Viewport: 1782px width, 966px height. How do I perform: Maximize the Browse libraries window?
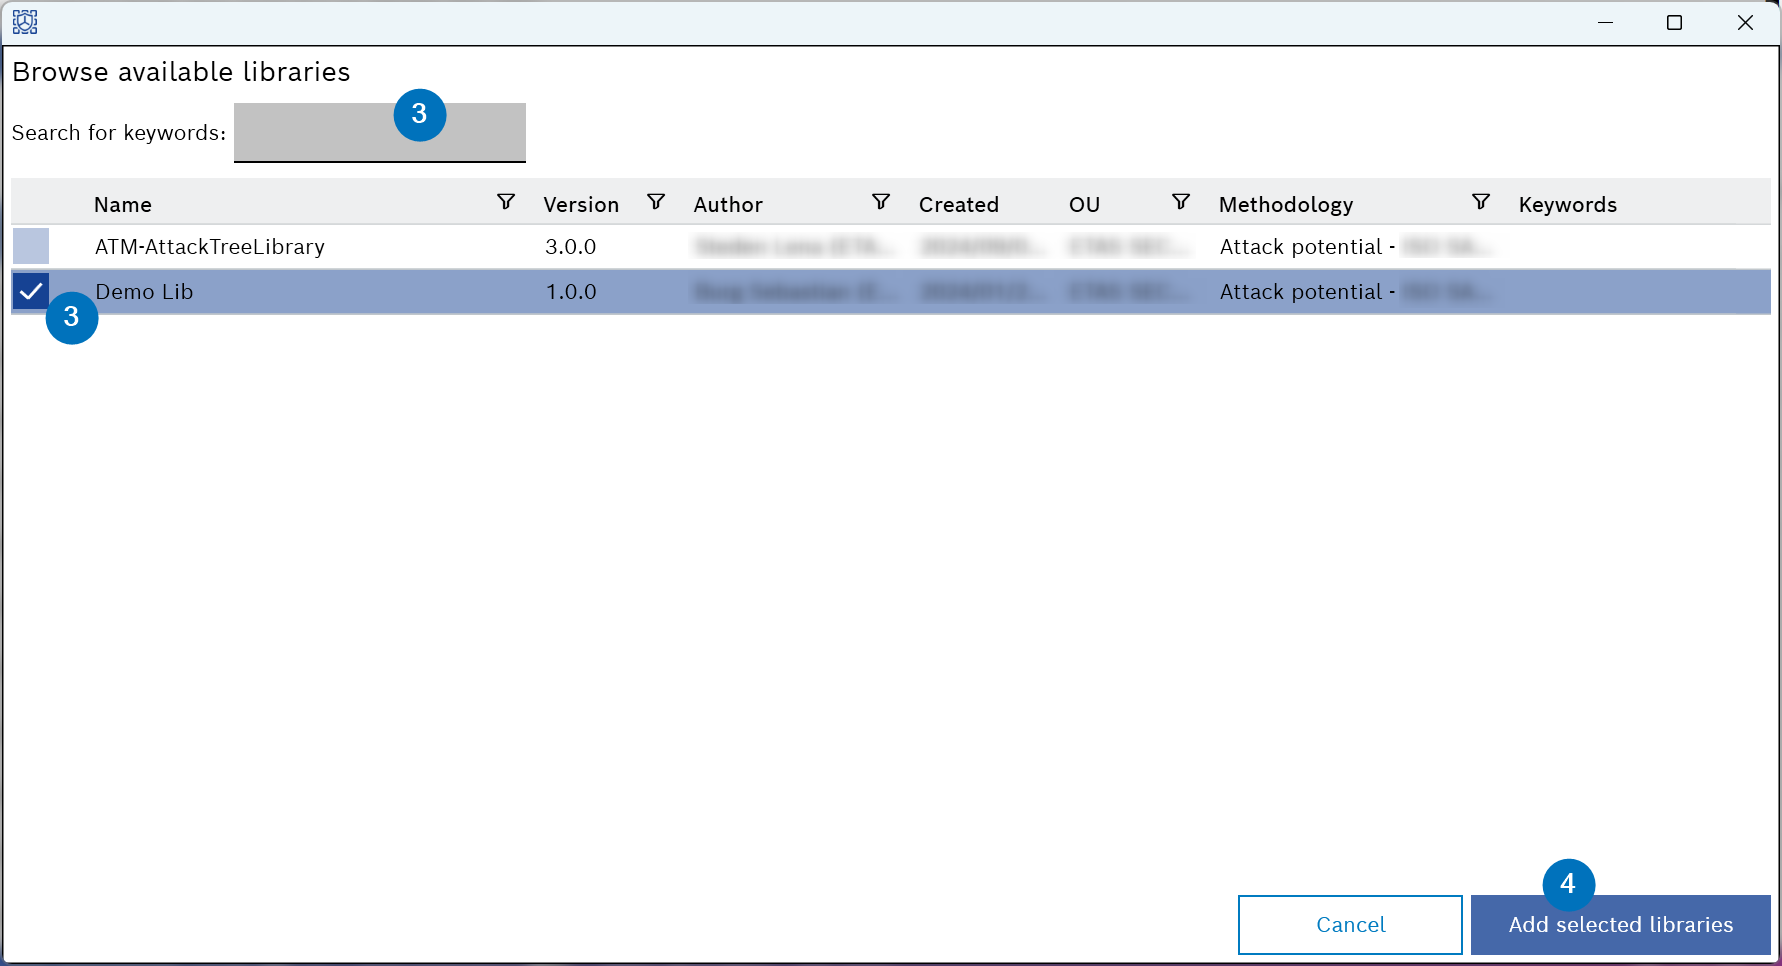click(x=1674, y=22)
